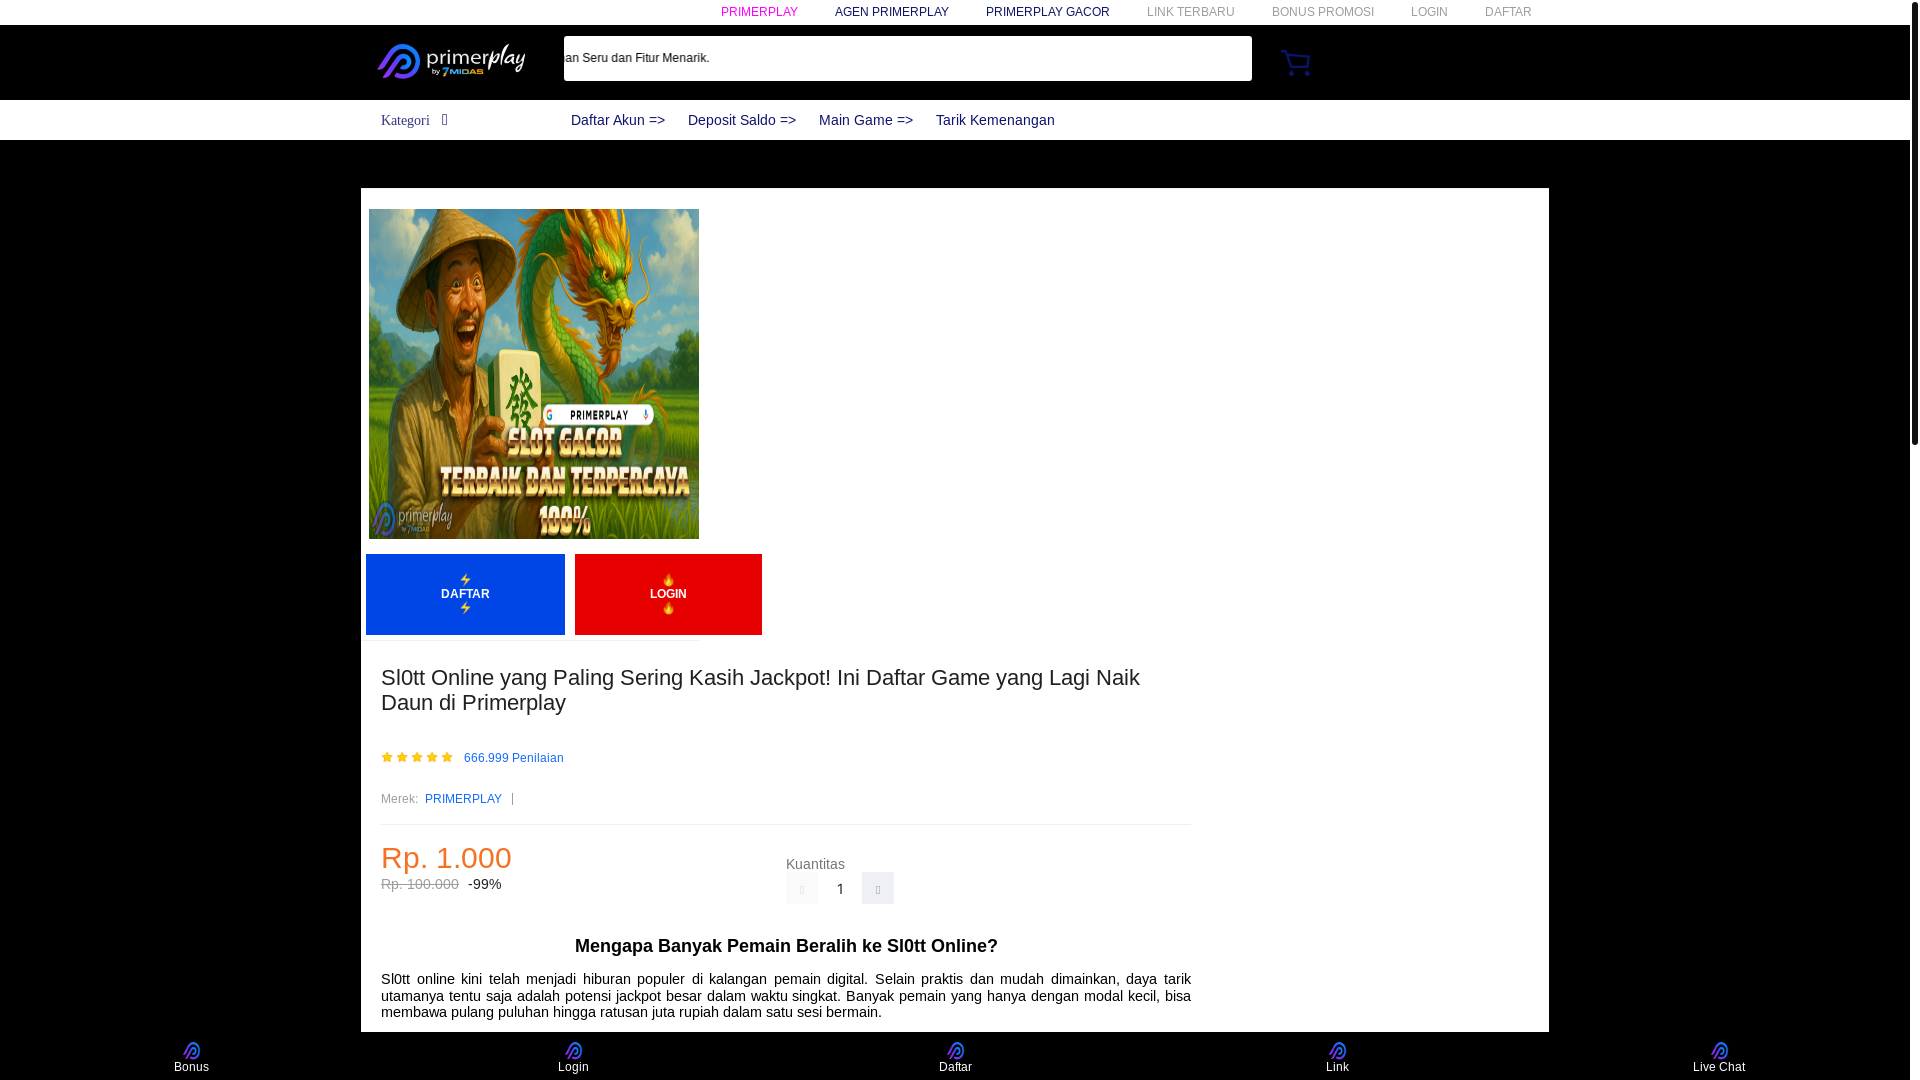
Task: Click the blue DAFTAR button
Action: click(465, 594)
